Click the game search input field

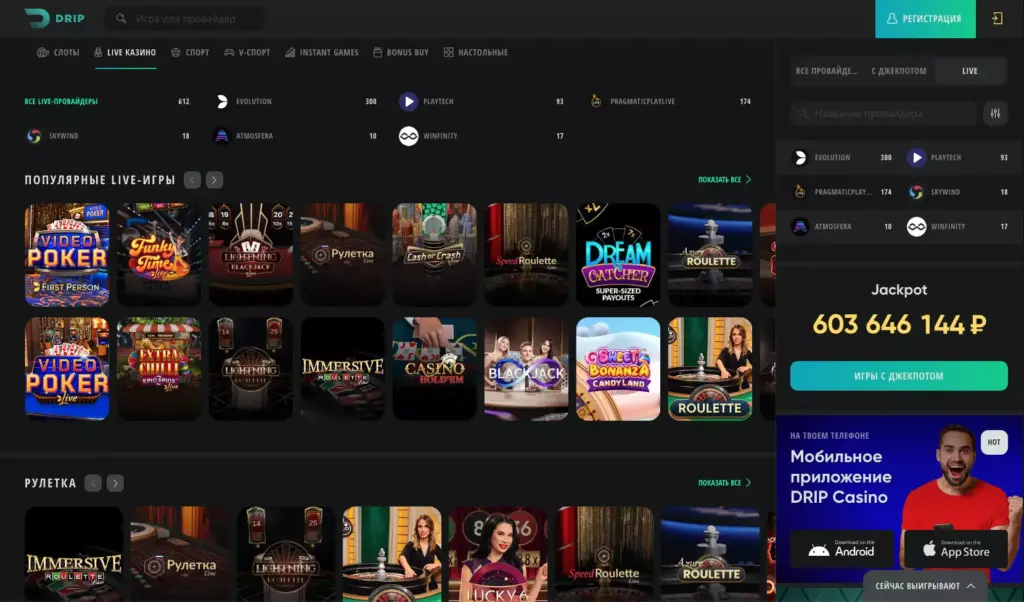[x=190, y=19]
